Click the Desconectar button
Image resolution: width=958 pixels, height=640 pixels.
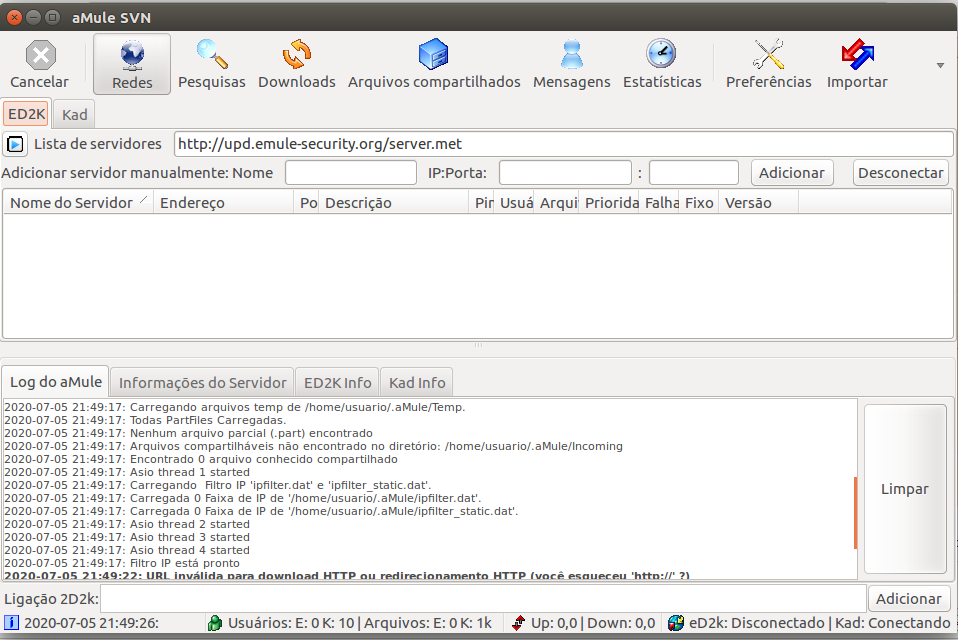pyautogui.click(x=900, y=173)
